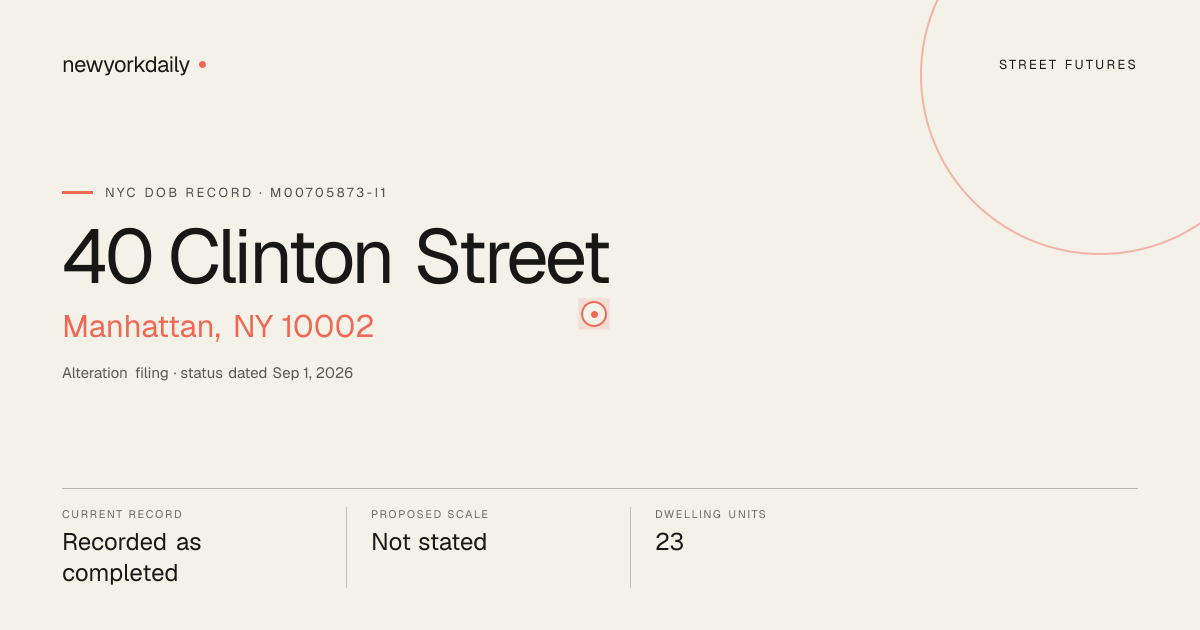
Task: Click the vertical divider before Dwelling Units
Action: [630, 547]
